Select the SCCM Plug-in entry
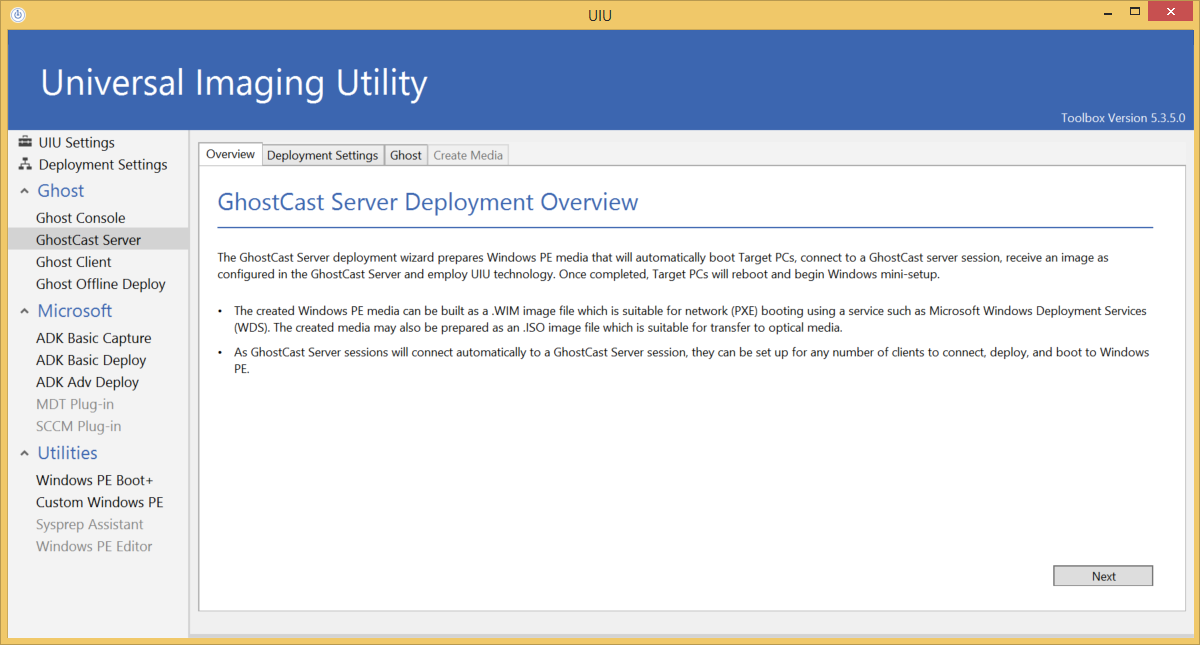This screenshot has height=645, width=1200. click(x=79, y=426)
